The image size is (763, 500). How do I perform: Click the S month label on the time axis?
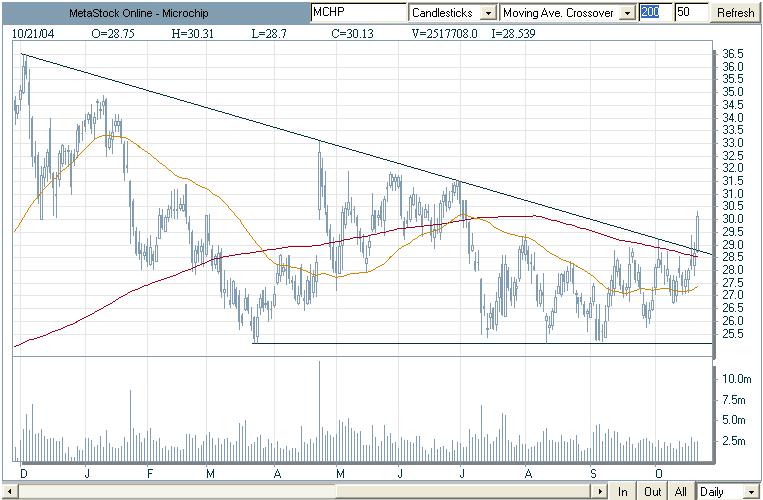[x=592, y=473]
